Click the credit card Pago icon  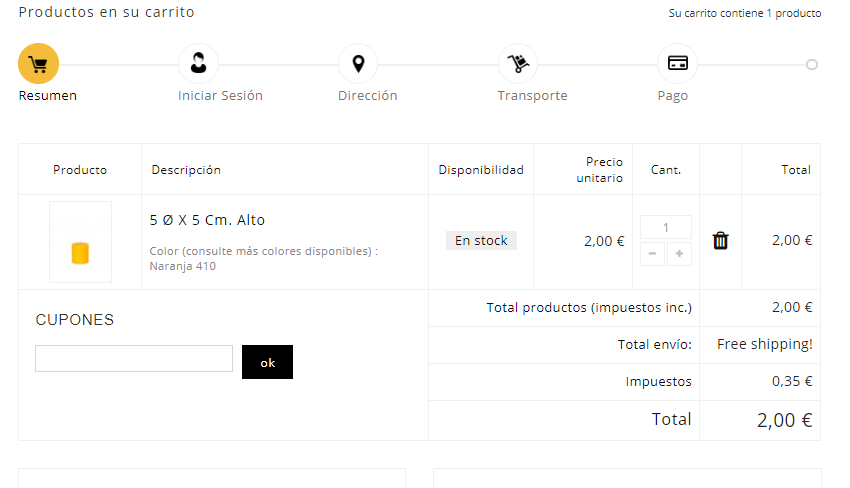pyautogui.click(x=677, y=64)
